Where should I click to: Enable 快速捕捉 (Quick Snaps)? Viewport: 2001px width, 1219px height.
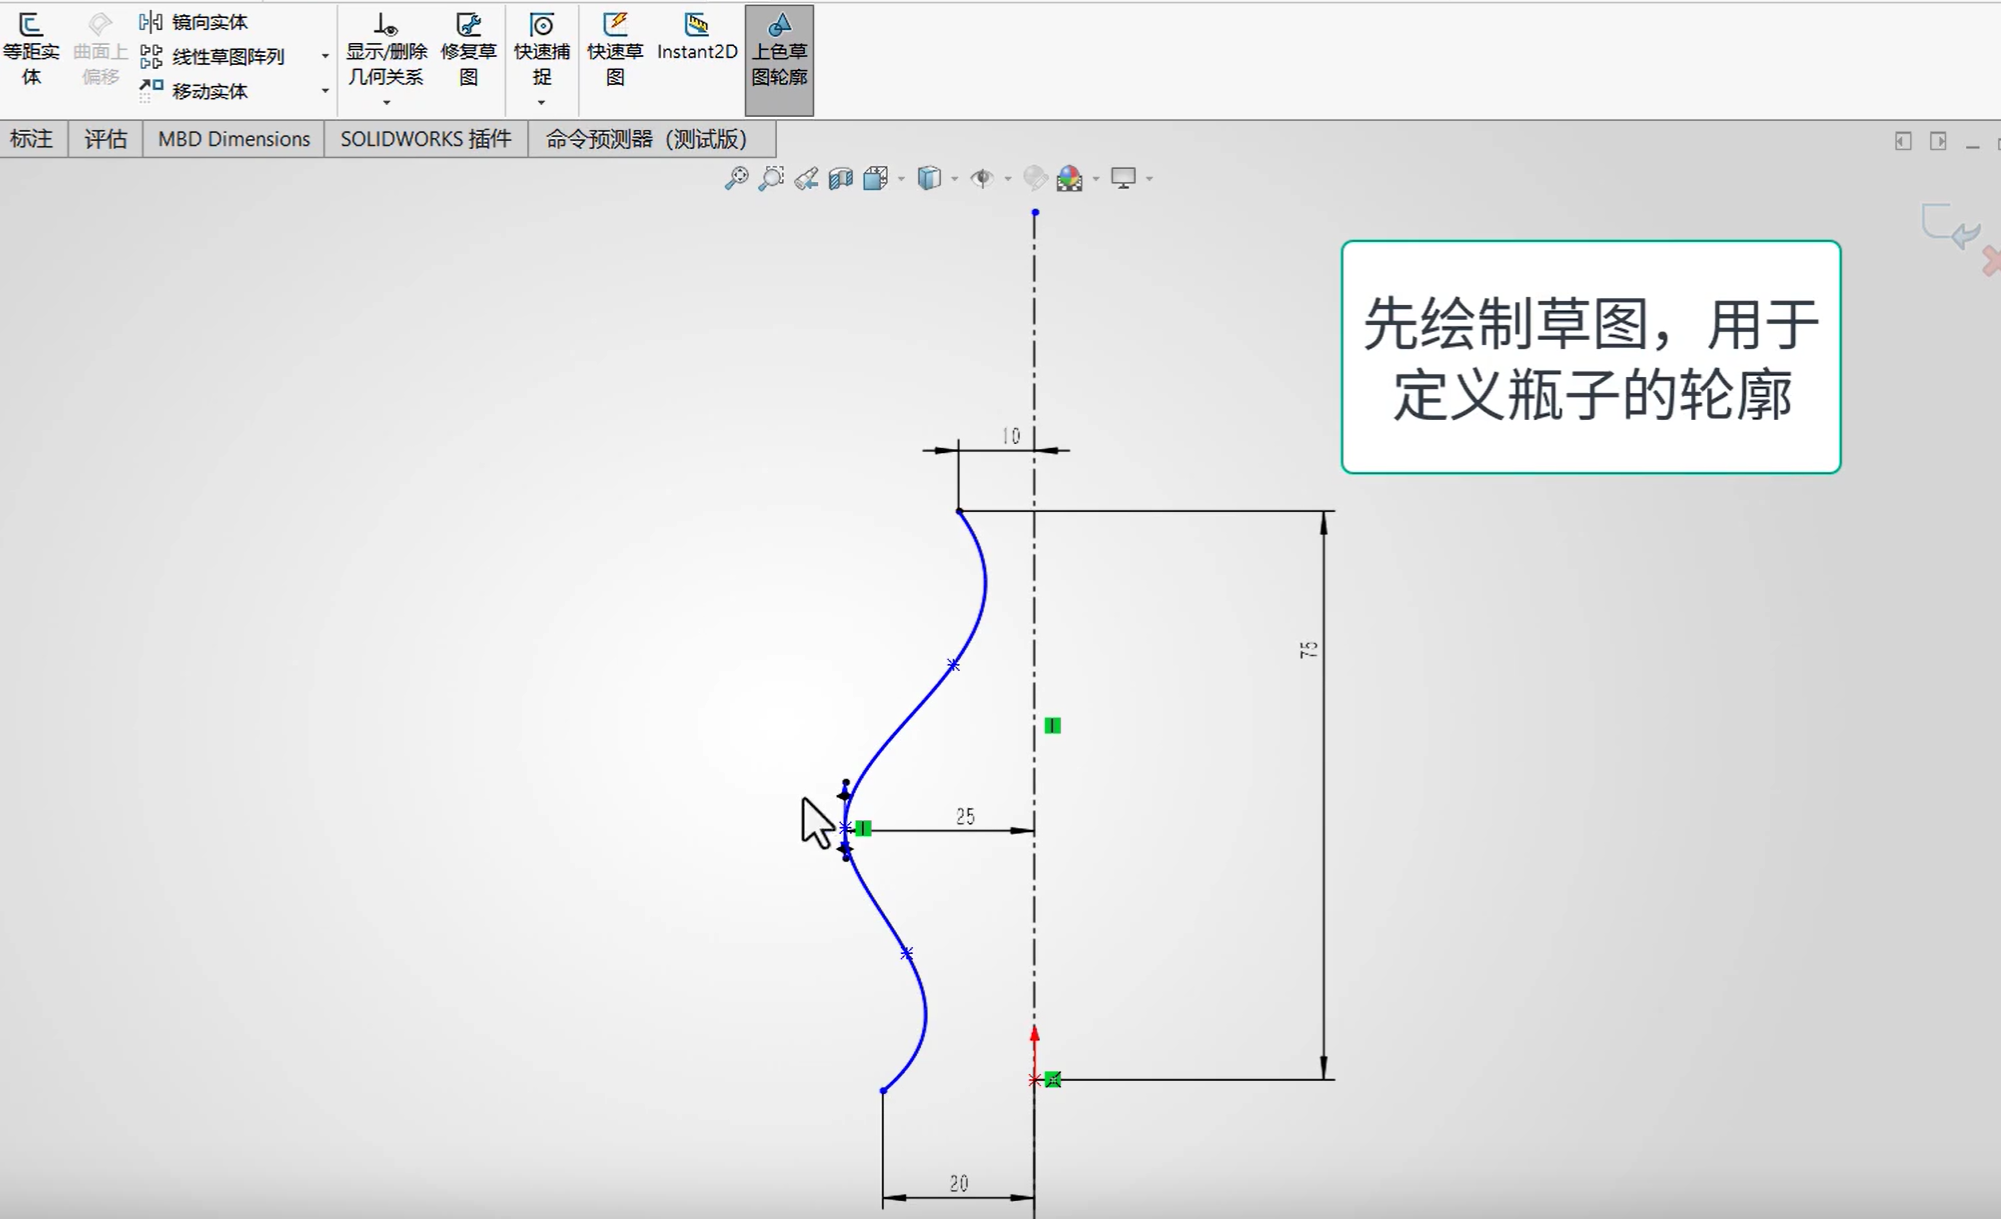click(542, 48)
